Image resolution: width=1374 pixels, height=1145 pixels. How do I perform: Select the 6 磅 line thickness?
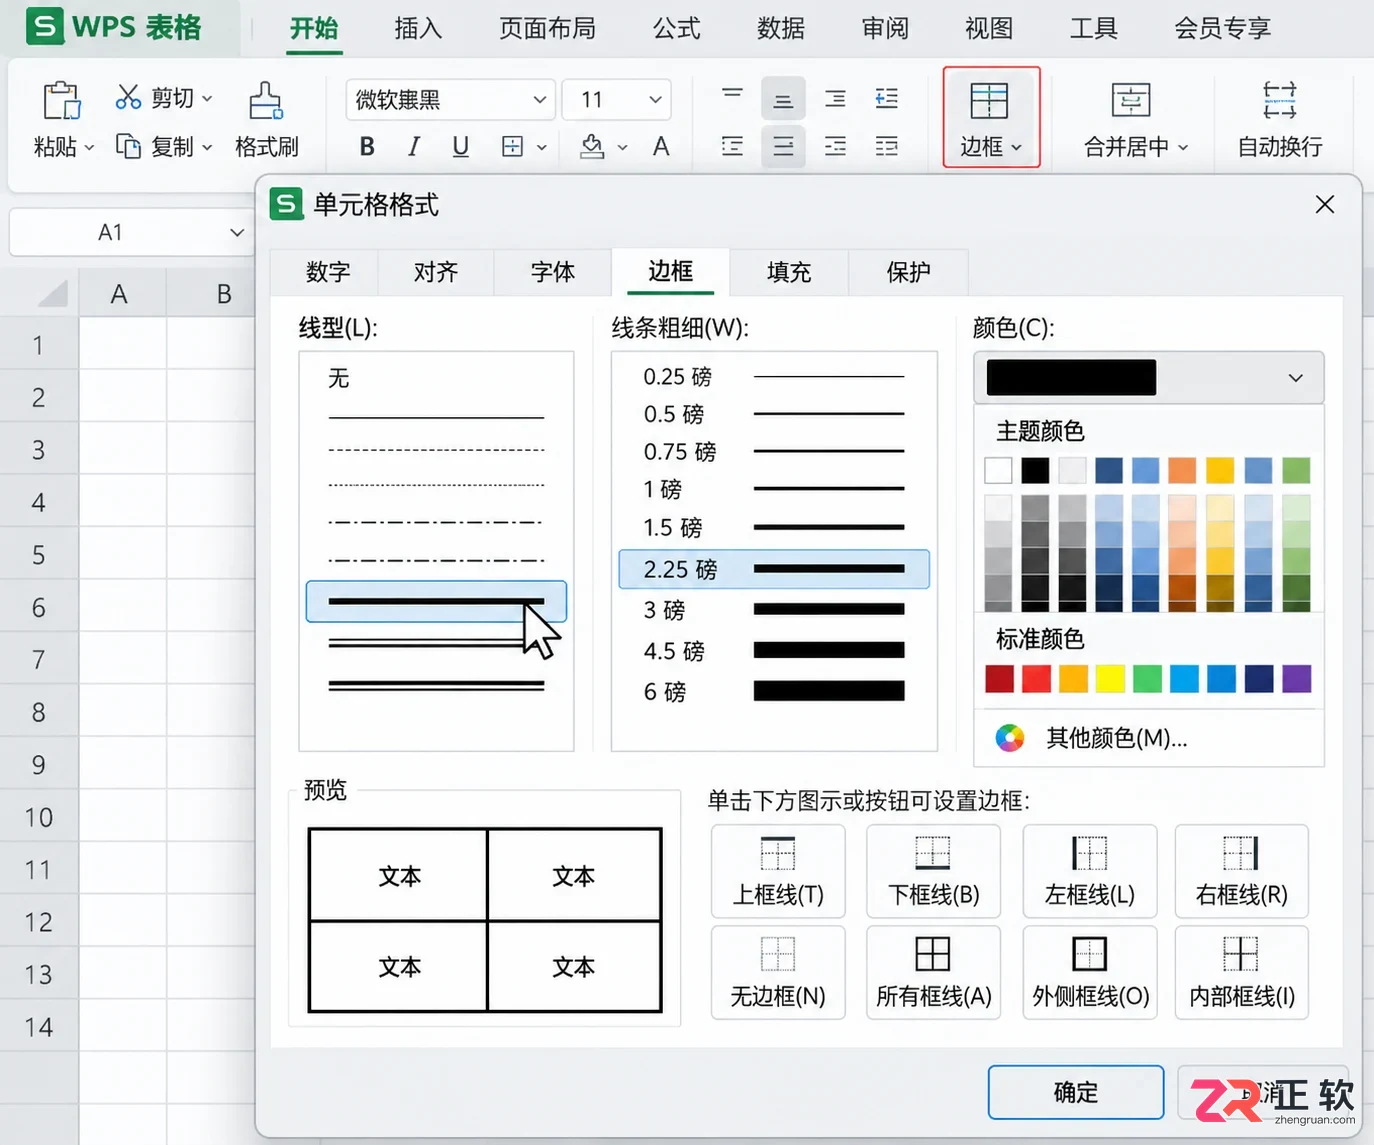[774, 691]
